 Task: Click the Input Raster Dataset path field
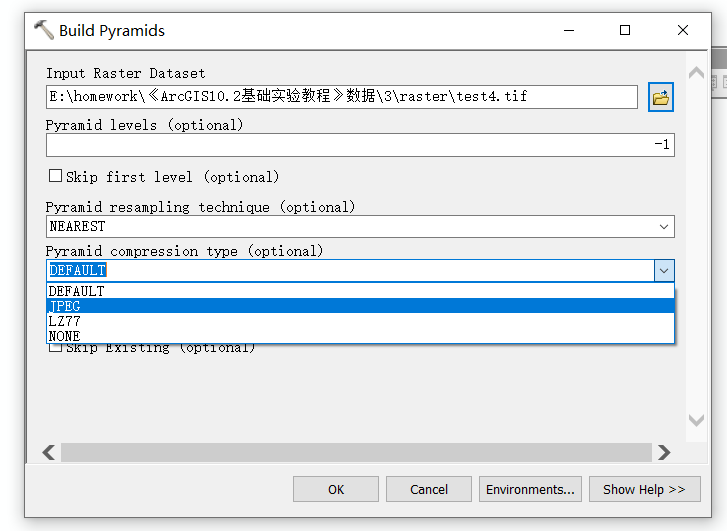342,97
